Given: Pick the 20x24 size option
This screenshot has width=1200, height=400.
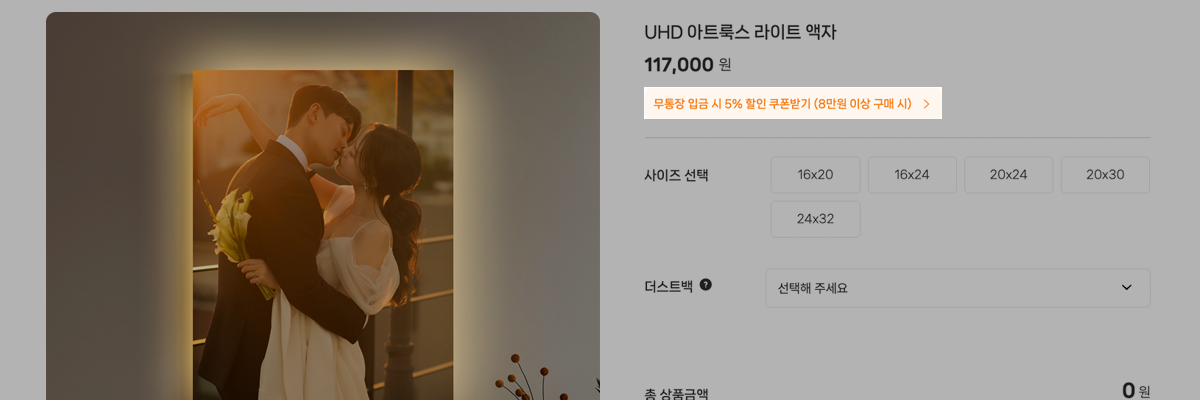Looking at the screenshot, I should click(x=1008, y=175).
